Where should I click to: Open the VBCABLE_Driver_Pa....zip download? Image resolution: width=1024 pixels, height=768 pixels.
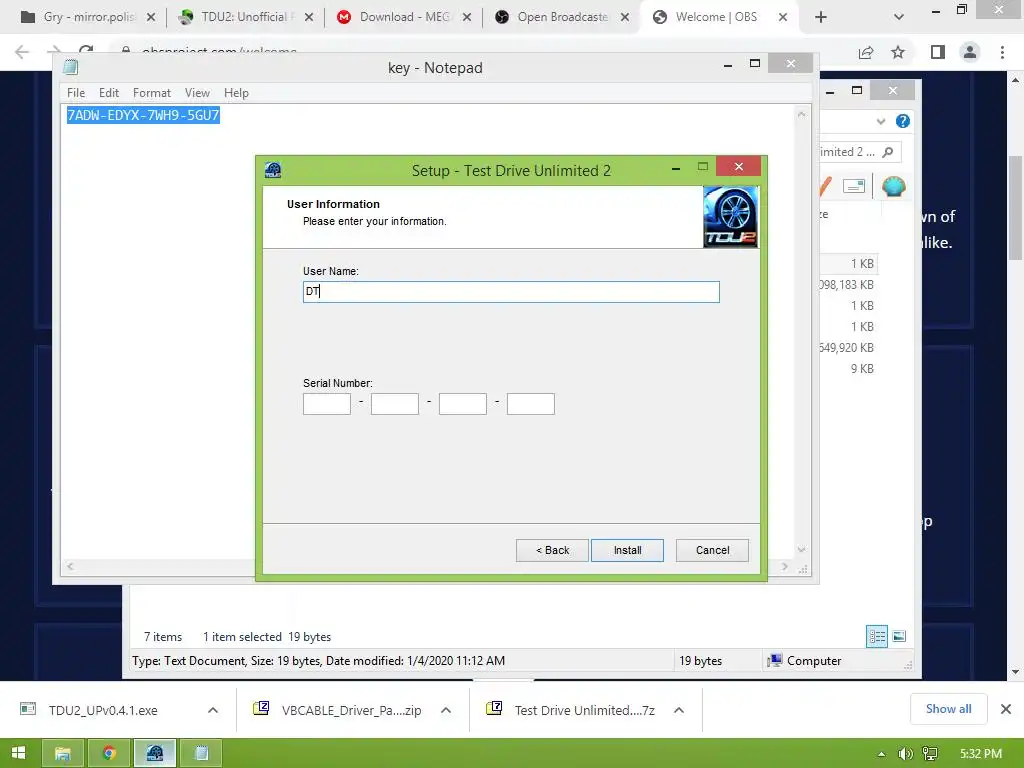coord(351,710)
